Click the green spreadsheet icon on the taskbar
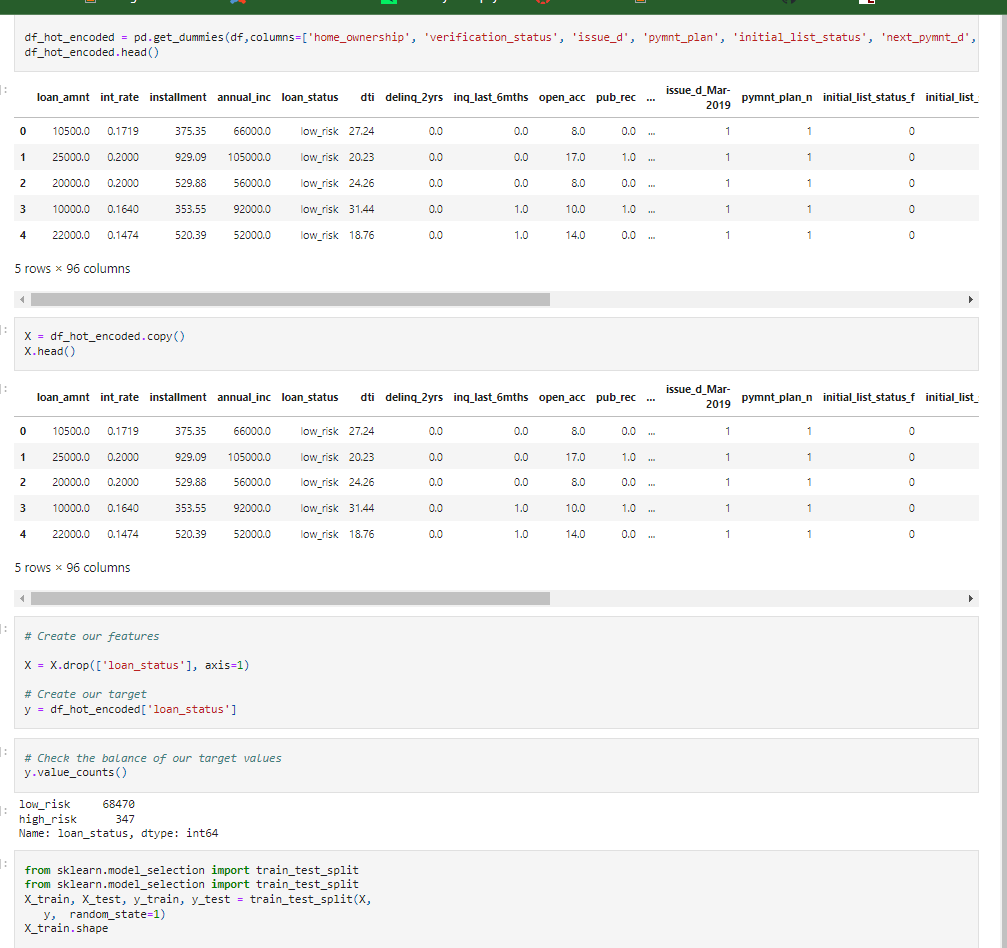 pos(388,5)
